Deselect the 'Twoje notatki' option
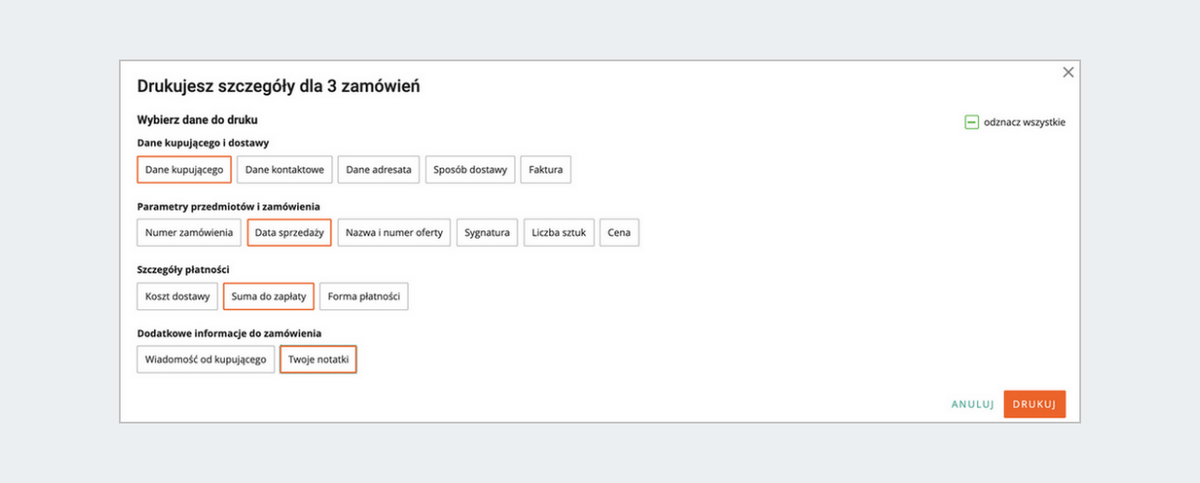1200x483 pixels. point(318,359)
